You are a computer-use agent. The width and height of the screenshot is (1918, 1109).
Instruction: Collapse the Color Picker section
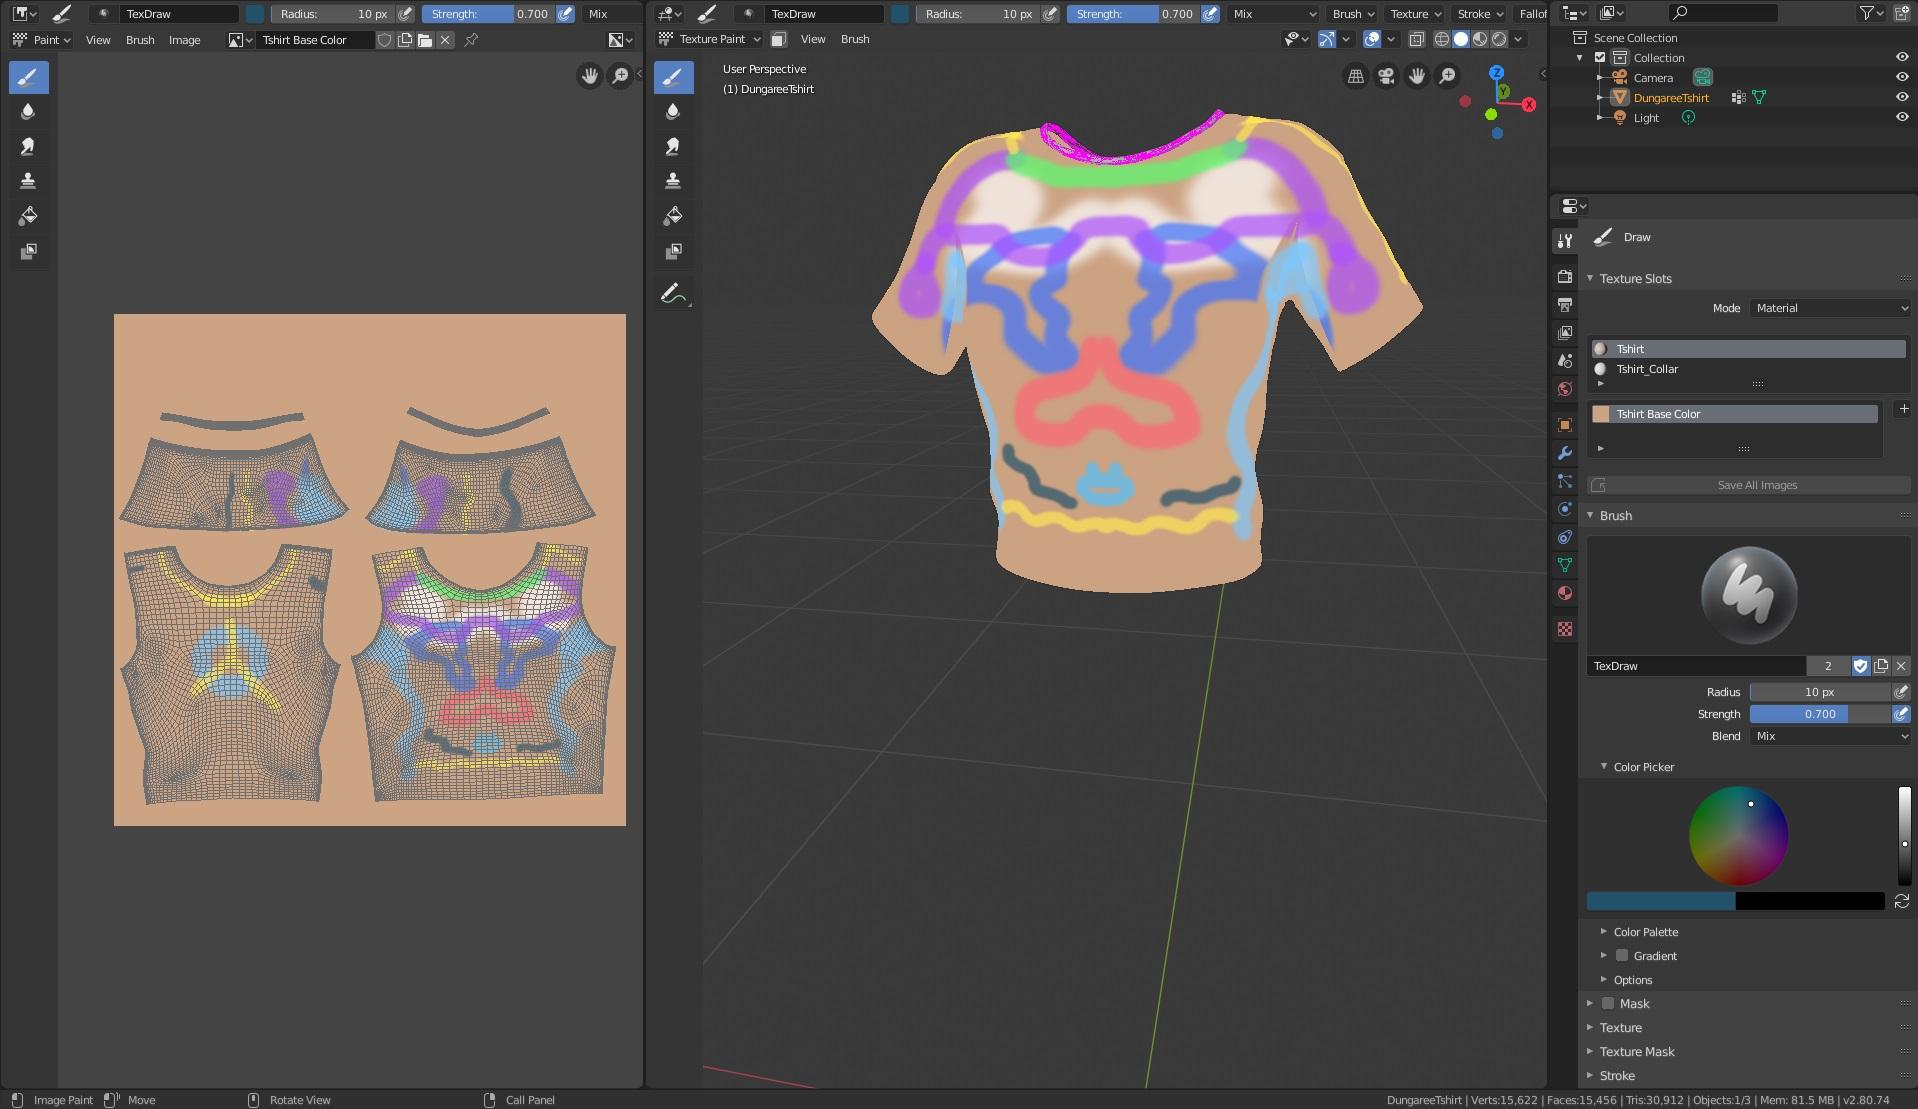click(1644, 767)
